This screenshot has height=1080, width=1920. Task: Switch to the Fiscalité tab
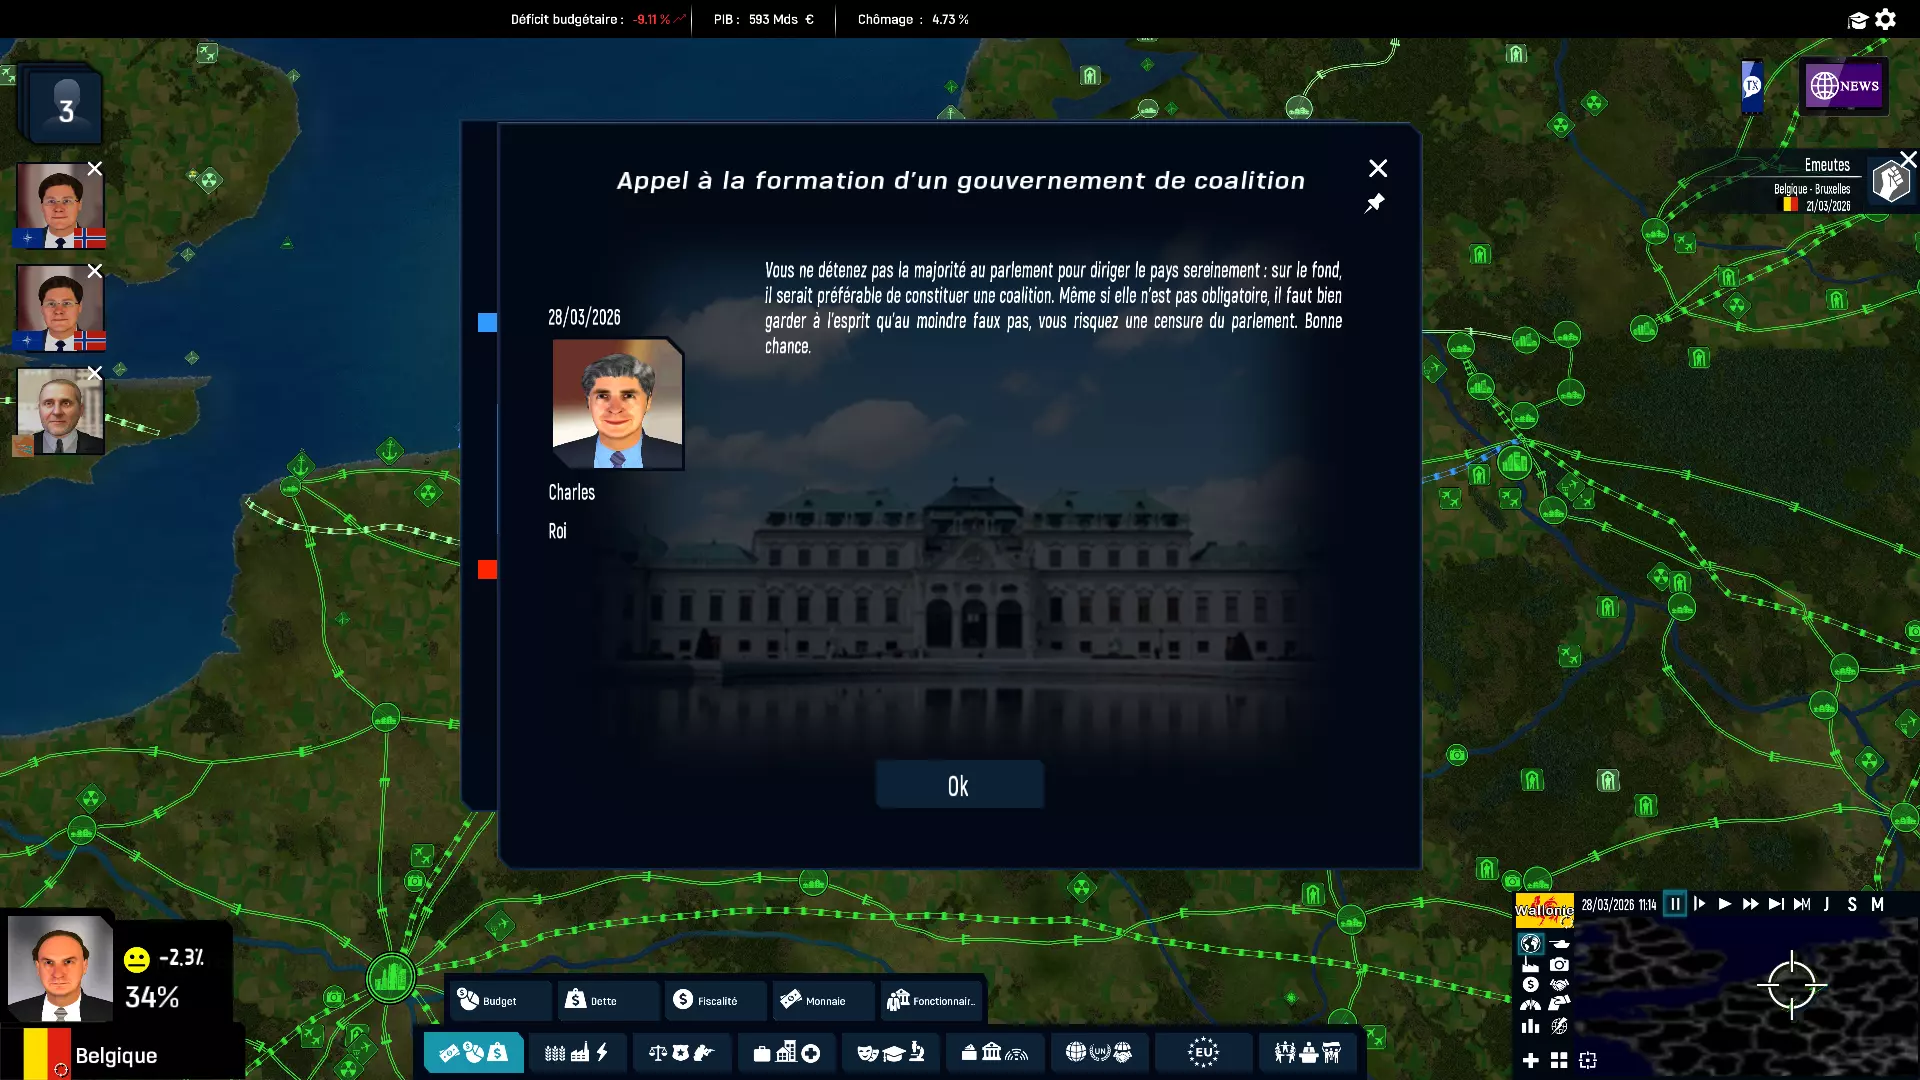click(716, 1001)
